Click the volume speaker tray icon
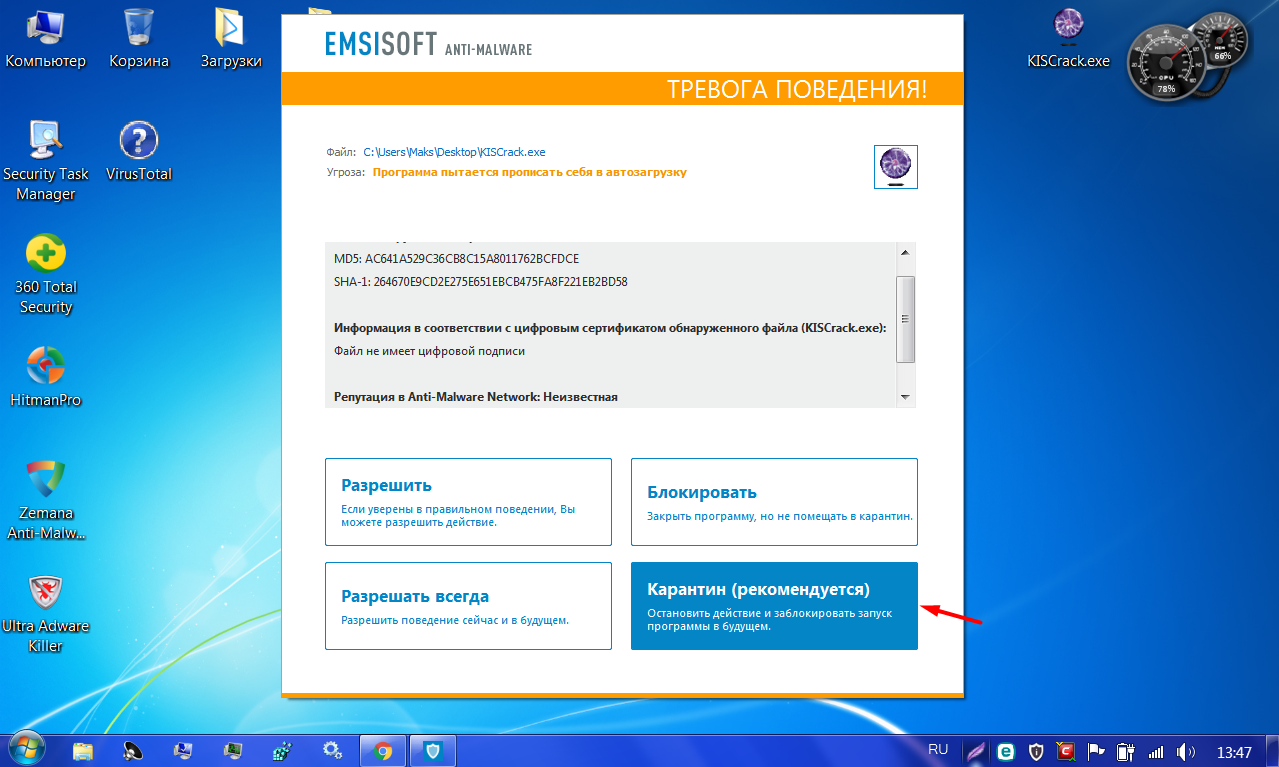This screenshot has width=1279, height=767. 1186,751
